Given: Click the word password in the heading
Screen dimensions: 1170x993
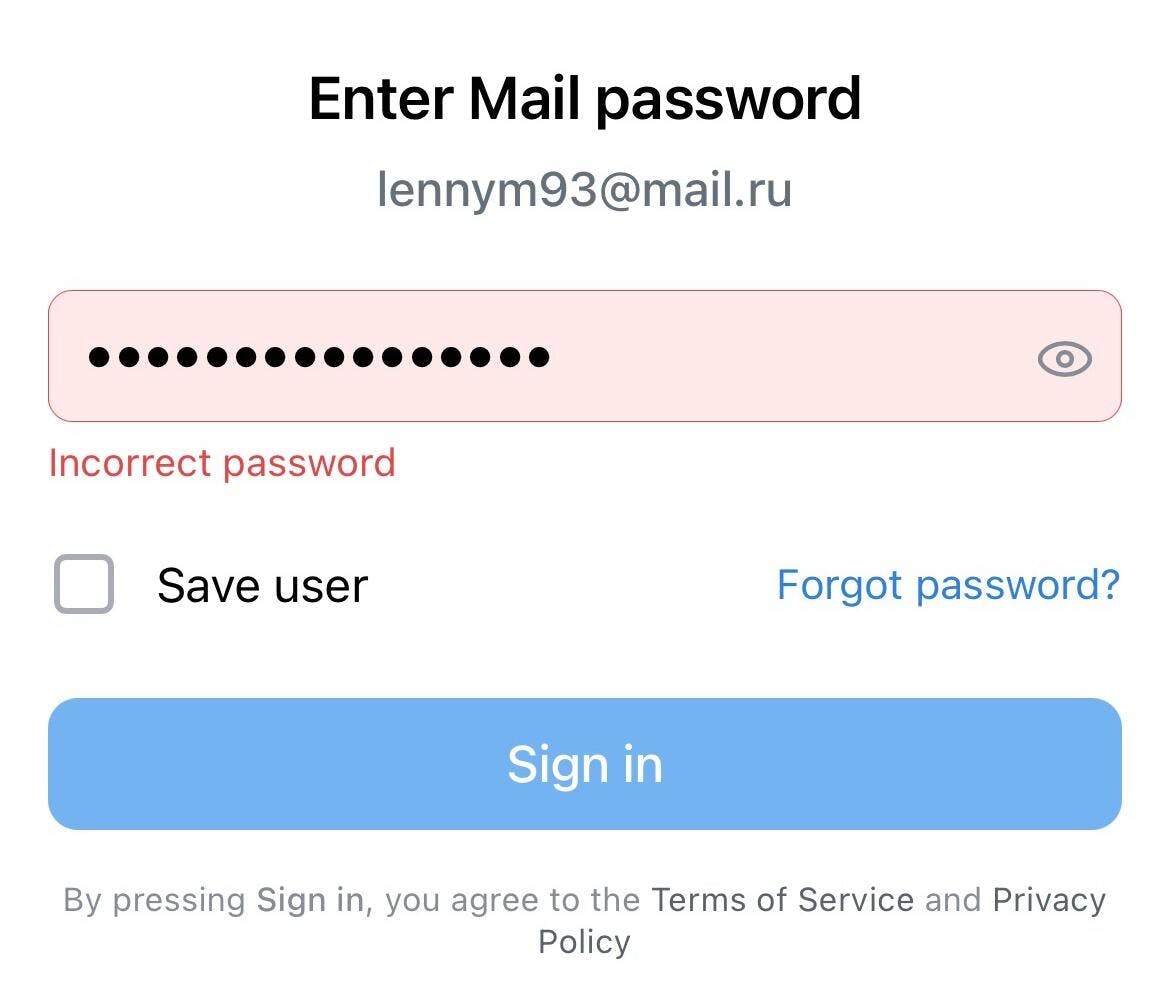Looking at the screenshot, I should point(728,98).
